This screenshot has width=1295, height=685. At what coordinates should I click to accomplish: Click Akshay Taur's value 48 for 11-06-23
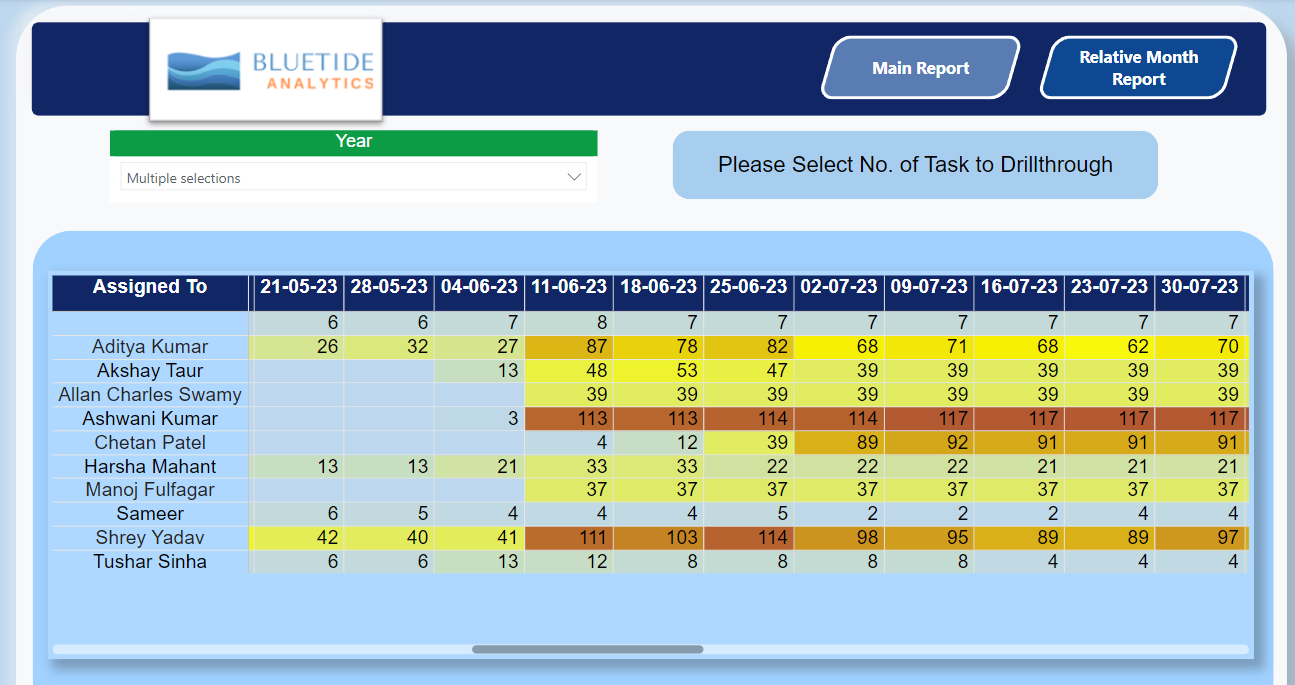click(569, 371)
